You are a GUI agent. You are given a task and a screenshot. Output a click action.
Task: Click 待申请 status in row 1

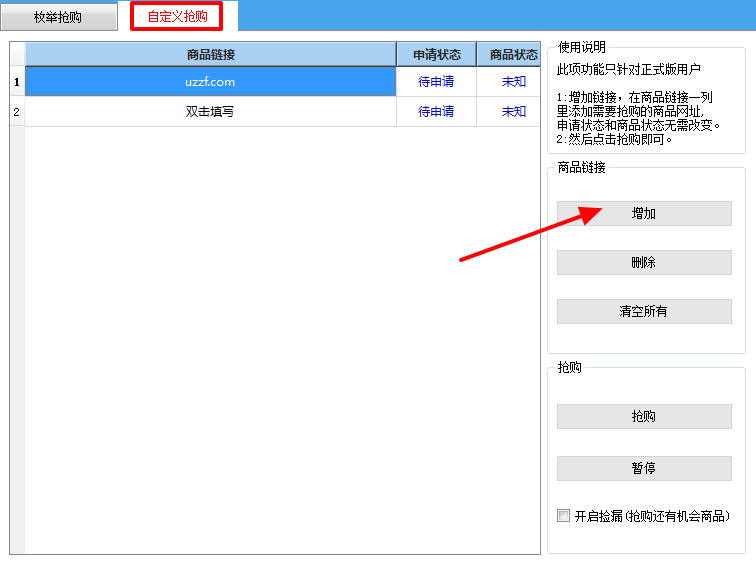click(x=436, y=81)
